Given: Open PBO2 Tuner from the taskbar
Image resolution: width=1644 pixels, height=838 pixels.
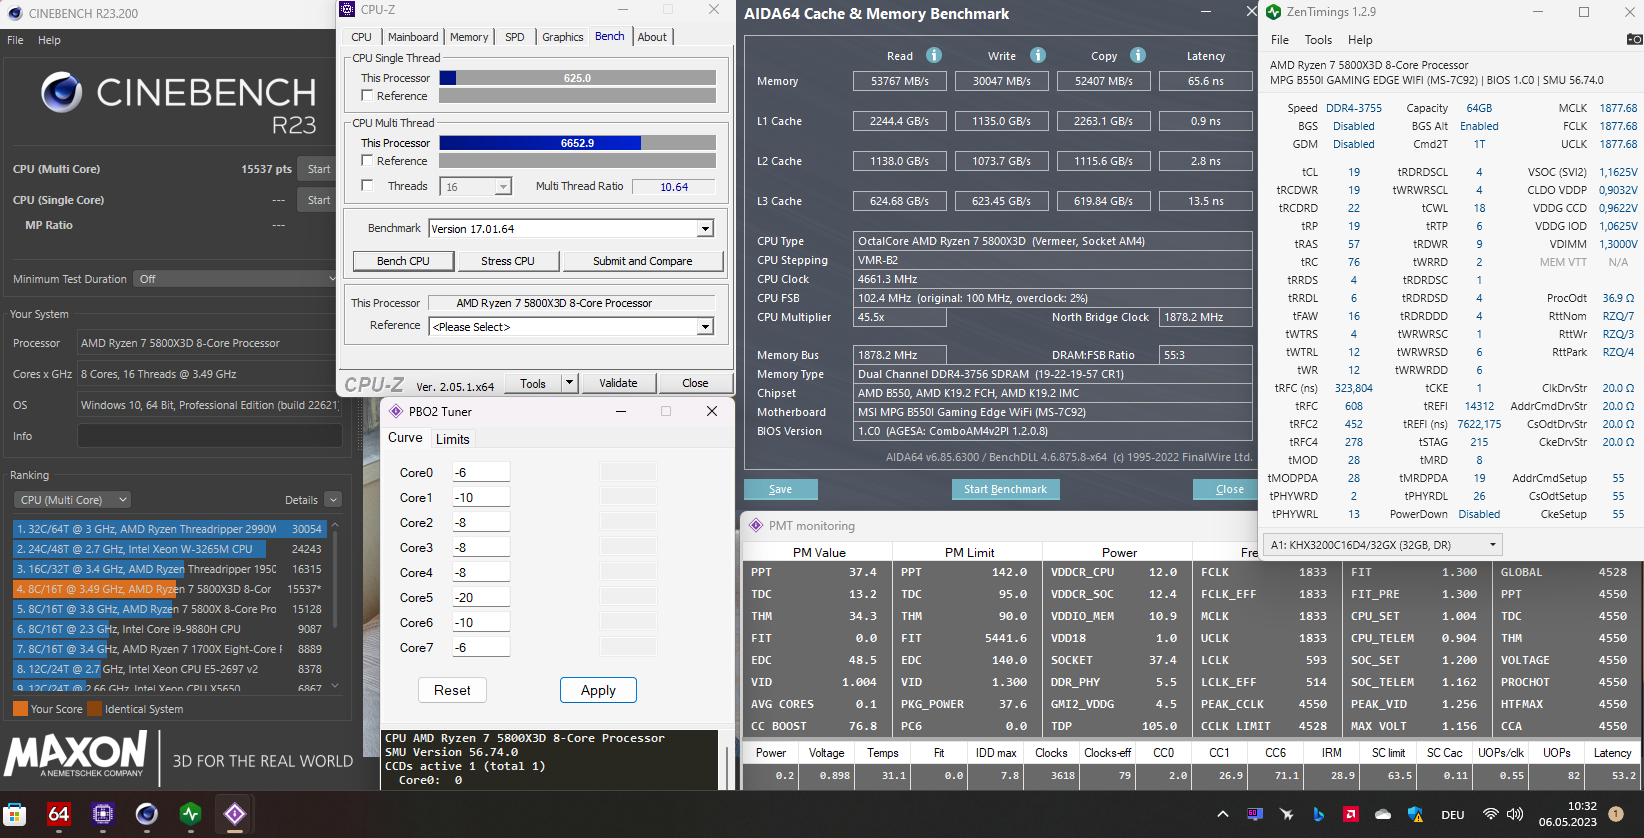Looking at the screenshot, I should [x=235, y=814].
